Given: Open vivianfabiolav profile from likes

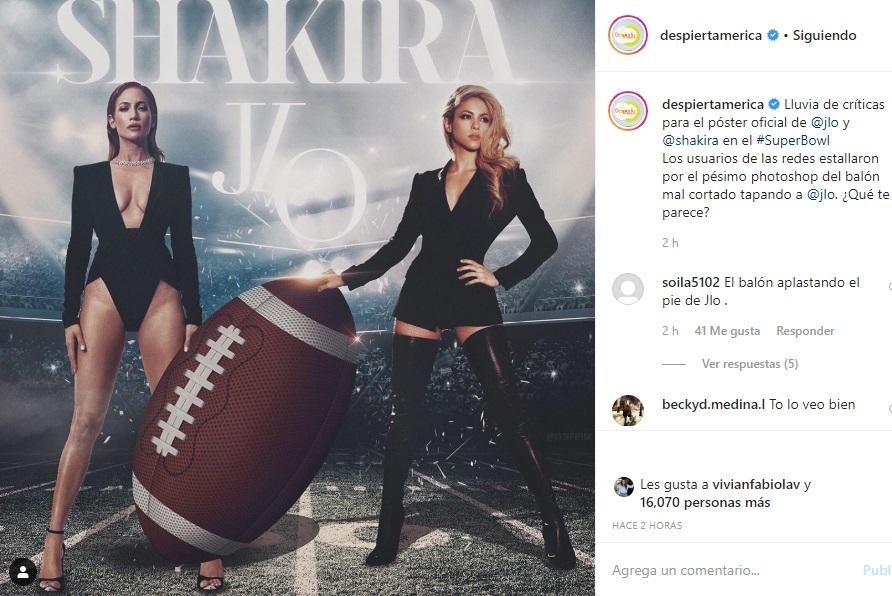Looking at the screenshot, I should [756, 485].
